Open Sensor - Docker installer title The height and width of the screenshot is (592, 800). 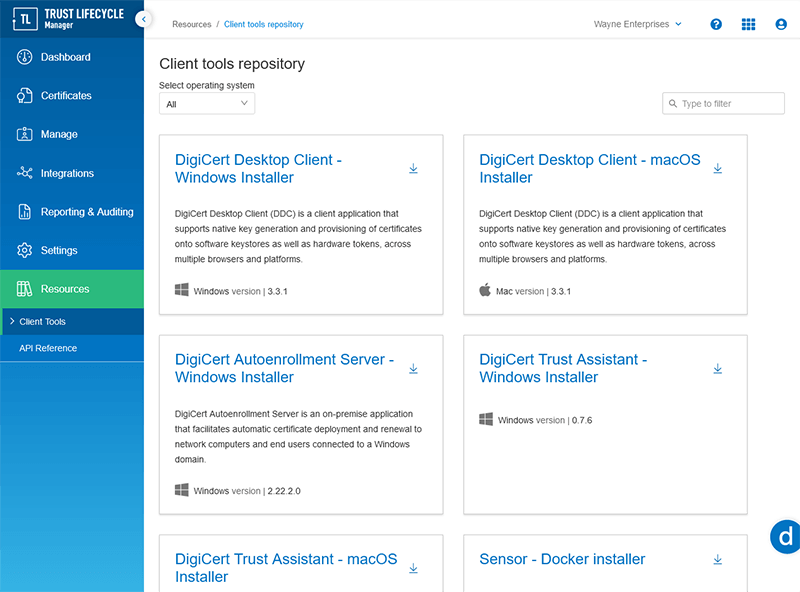(x=562, y=559)
